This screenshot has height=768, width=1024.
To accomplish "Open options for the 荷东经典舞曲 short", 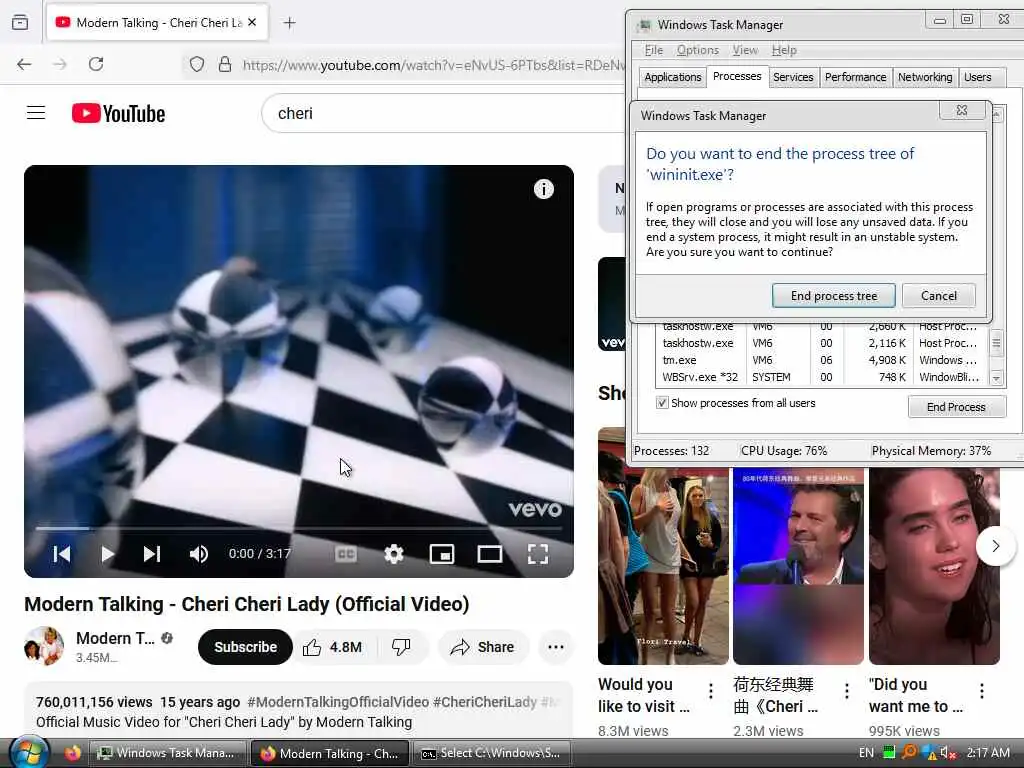I will tap(846, 691).
